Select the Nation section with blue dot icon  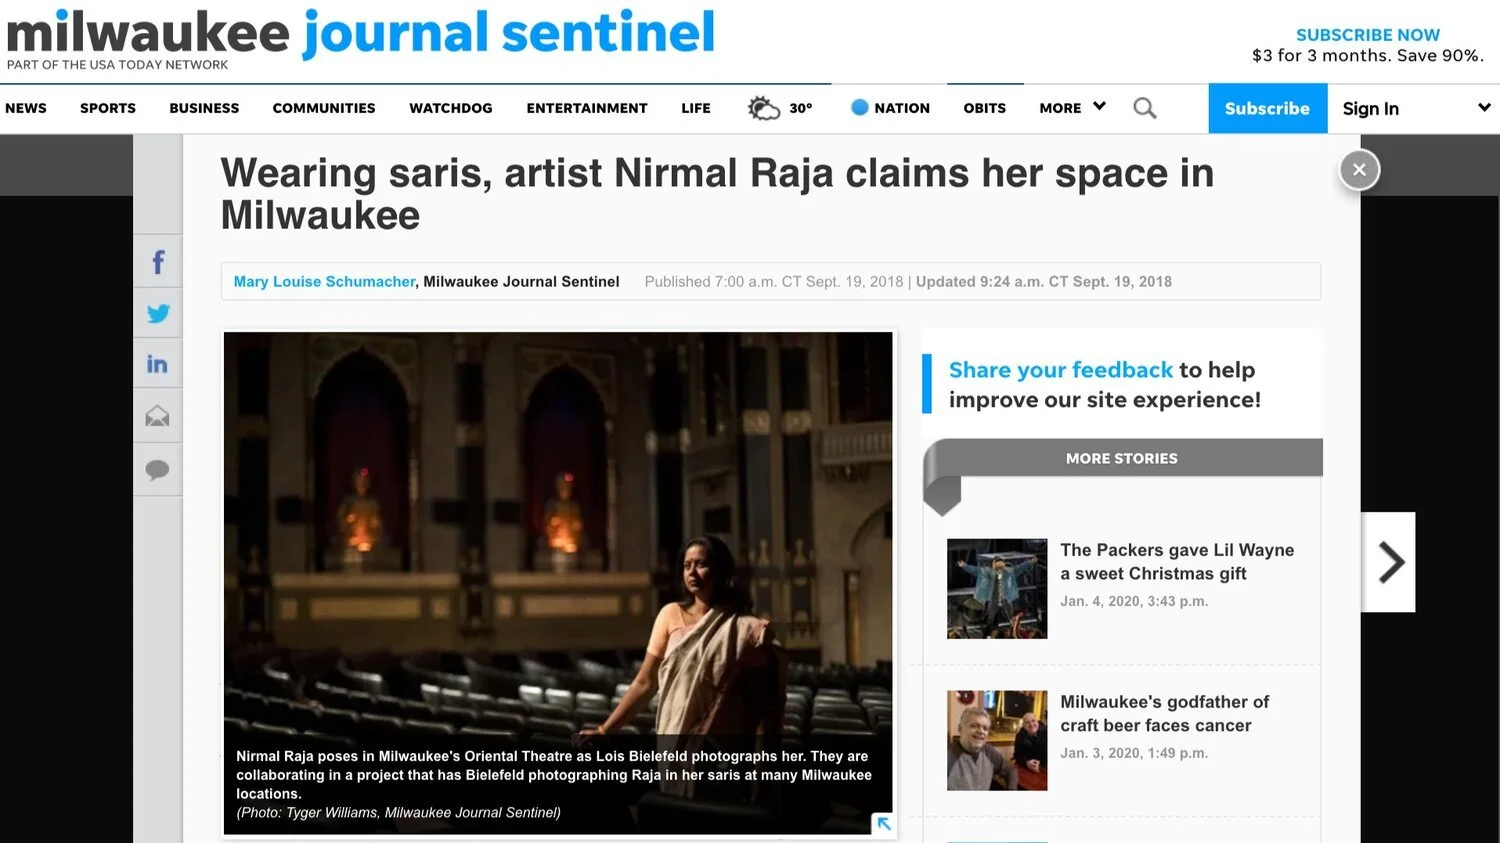point(889,107)
